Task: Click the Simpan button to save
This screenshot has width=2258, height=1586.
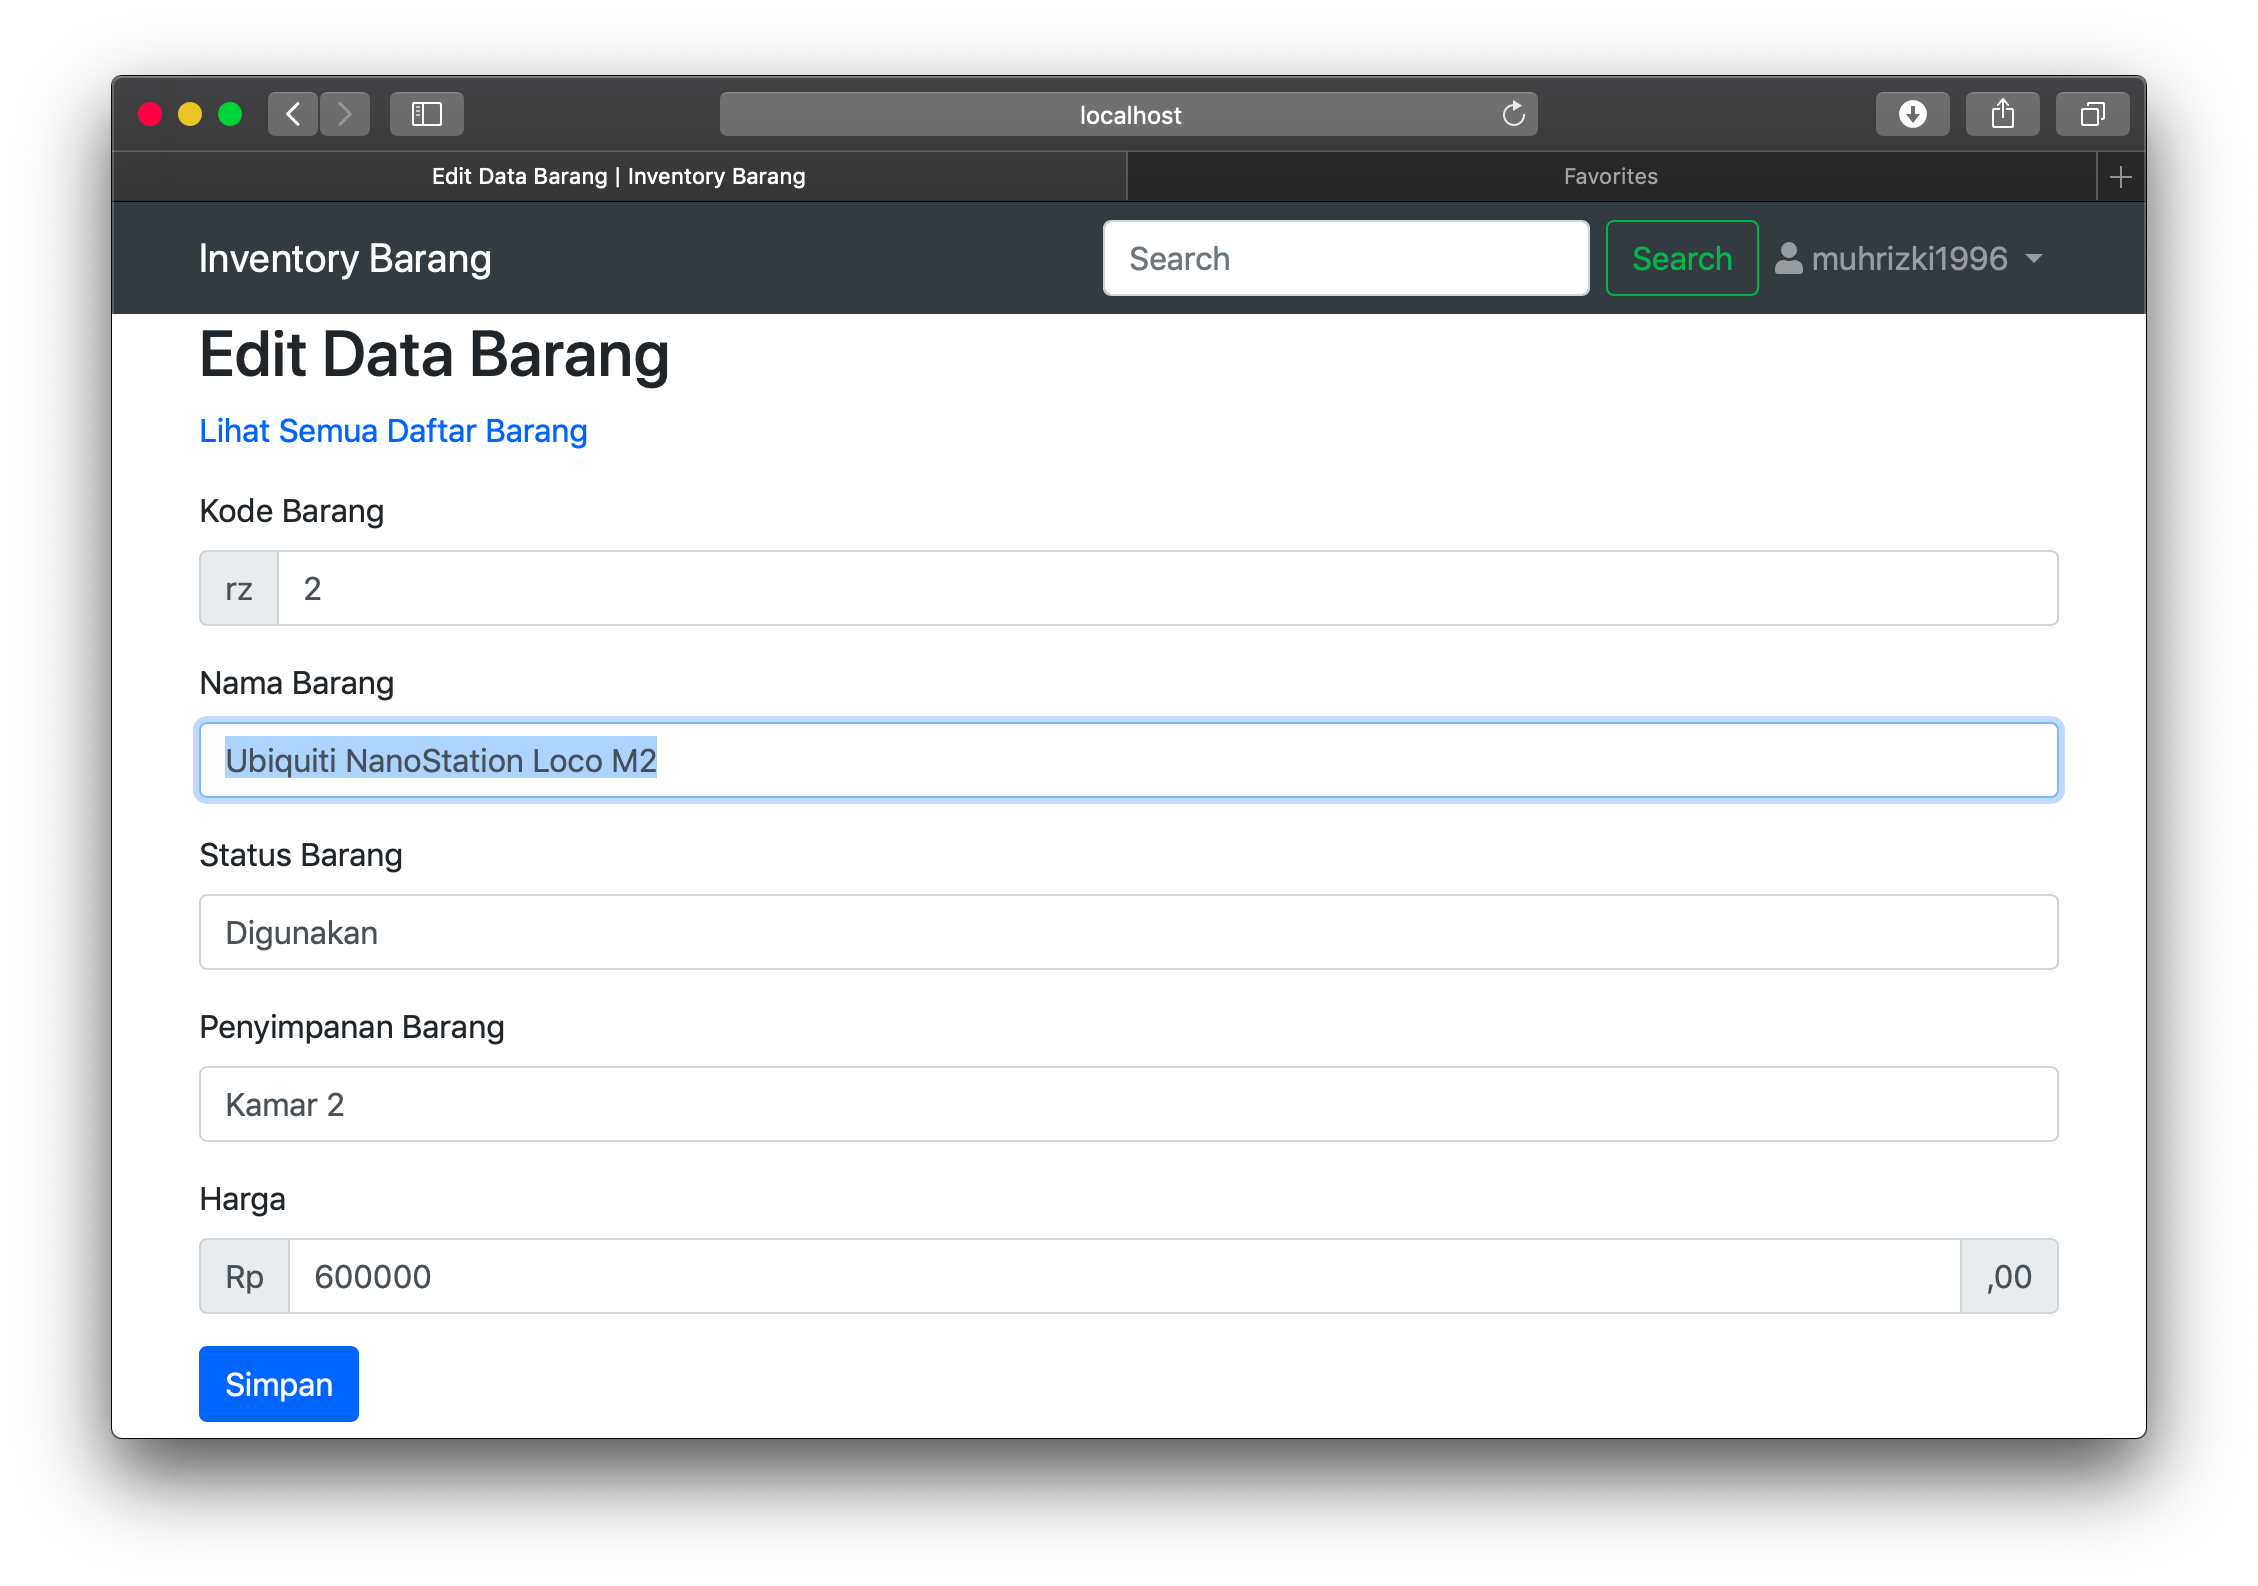Action: coord(278,1383)
